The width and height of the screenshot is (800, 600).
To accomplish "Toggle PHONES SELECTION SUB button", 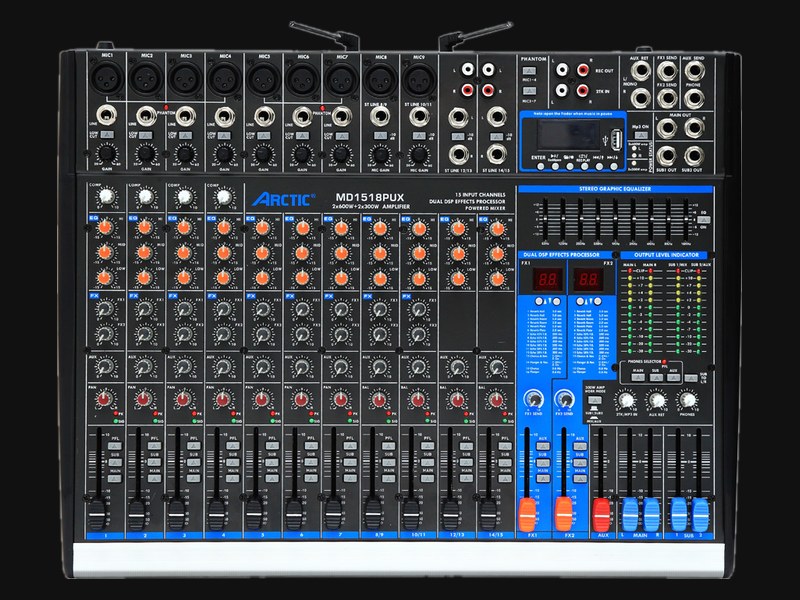I will tap(656, 378).
